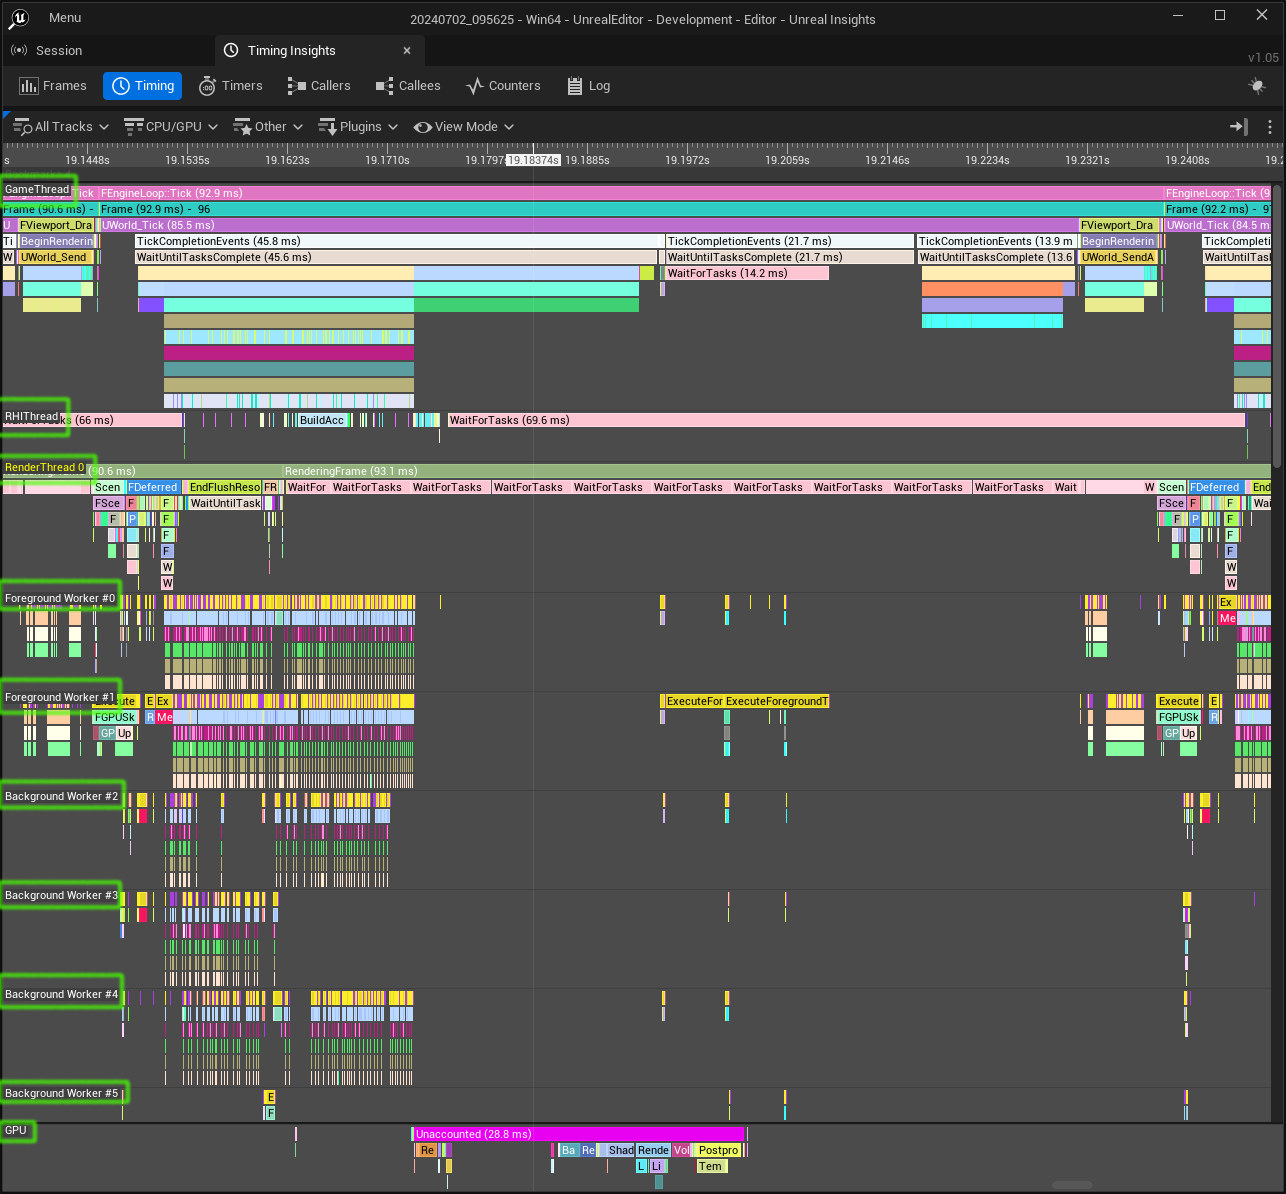Show the Counters panel
This screenshot has height=1194, width=1286.
[503, 86]
